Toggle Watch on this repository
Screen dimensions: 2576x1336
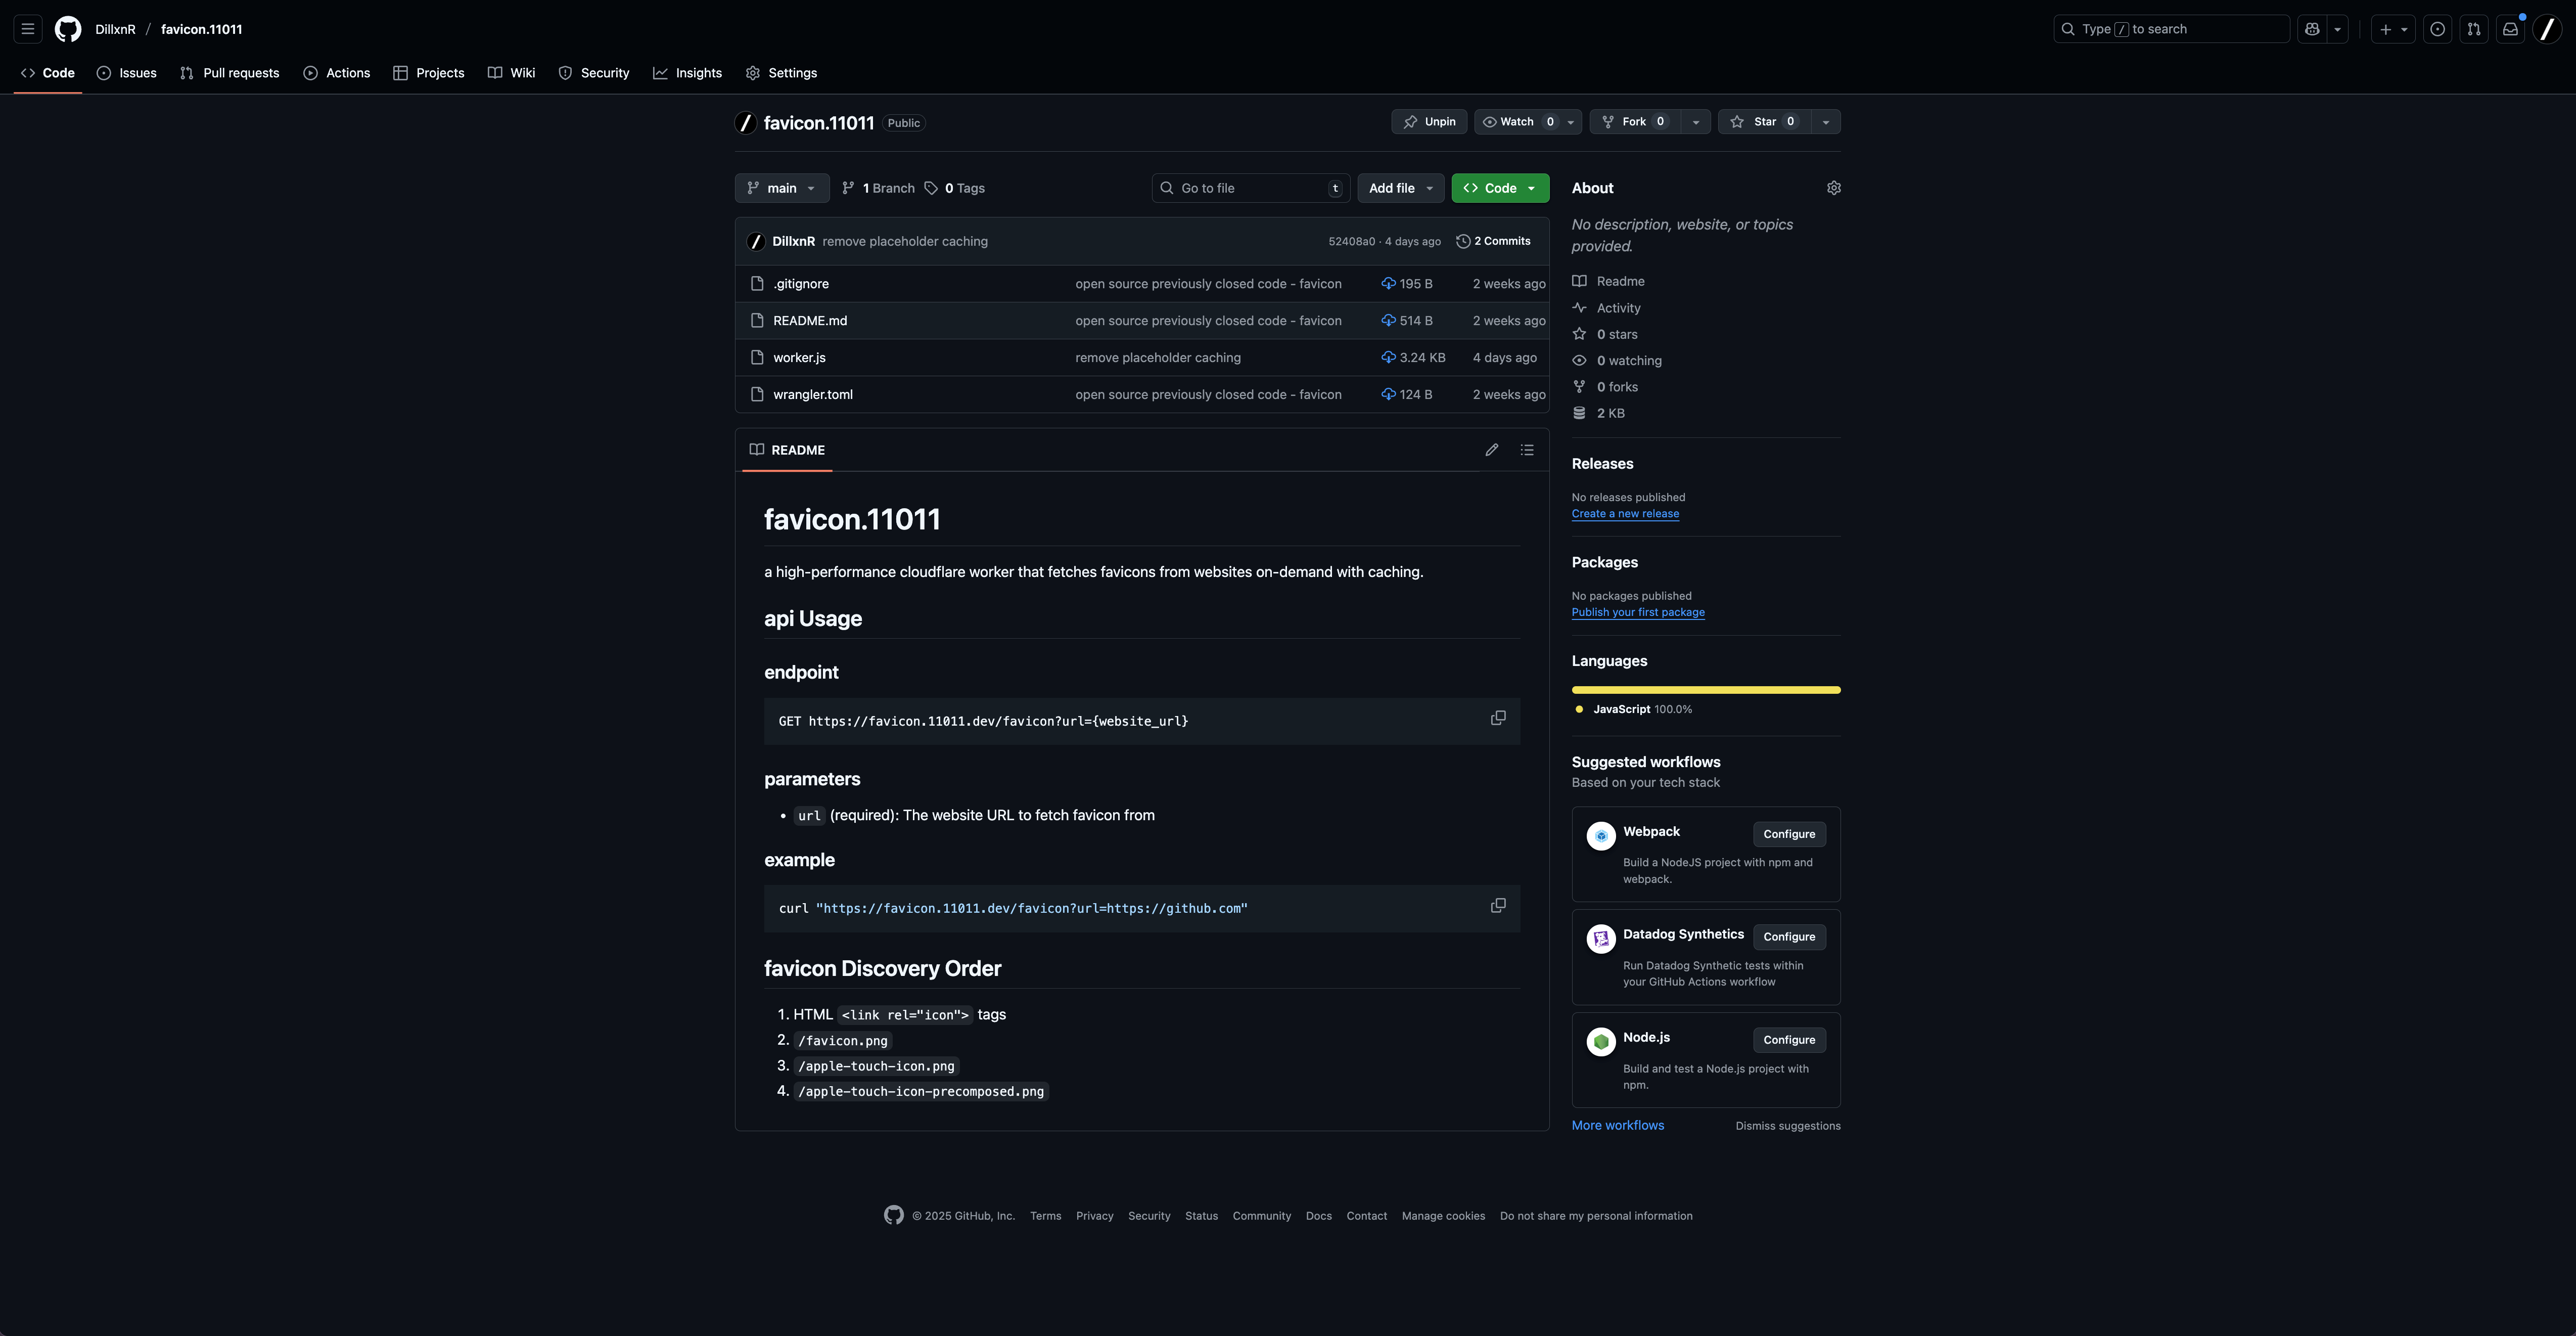(x=1517, y=122)
